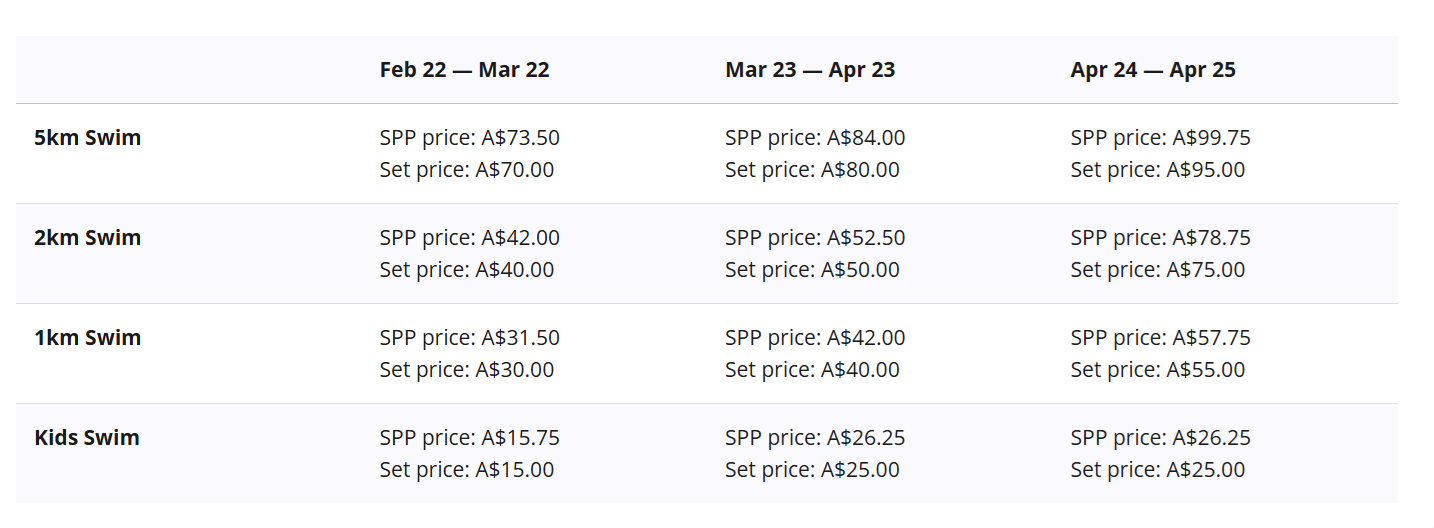This screenshot has height=528, width=1434.
Task: Click the 2km Swim row label
Action: point(88,238)
